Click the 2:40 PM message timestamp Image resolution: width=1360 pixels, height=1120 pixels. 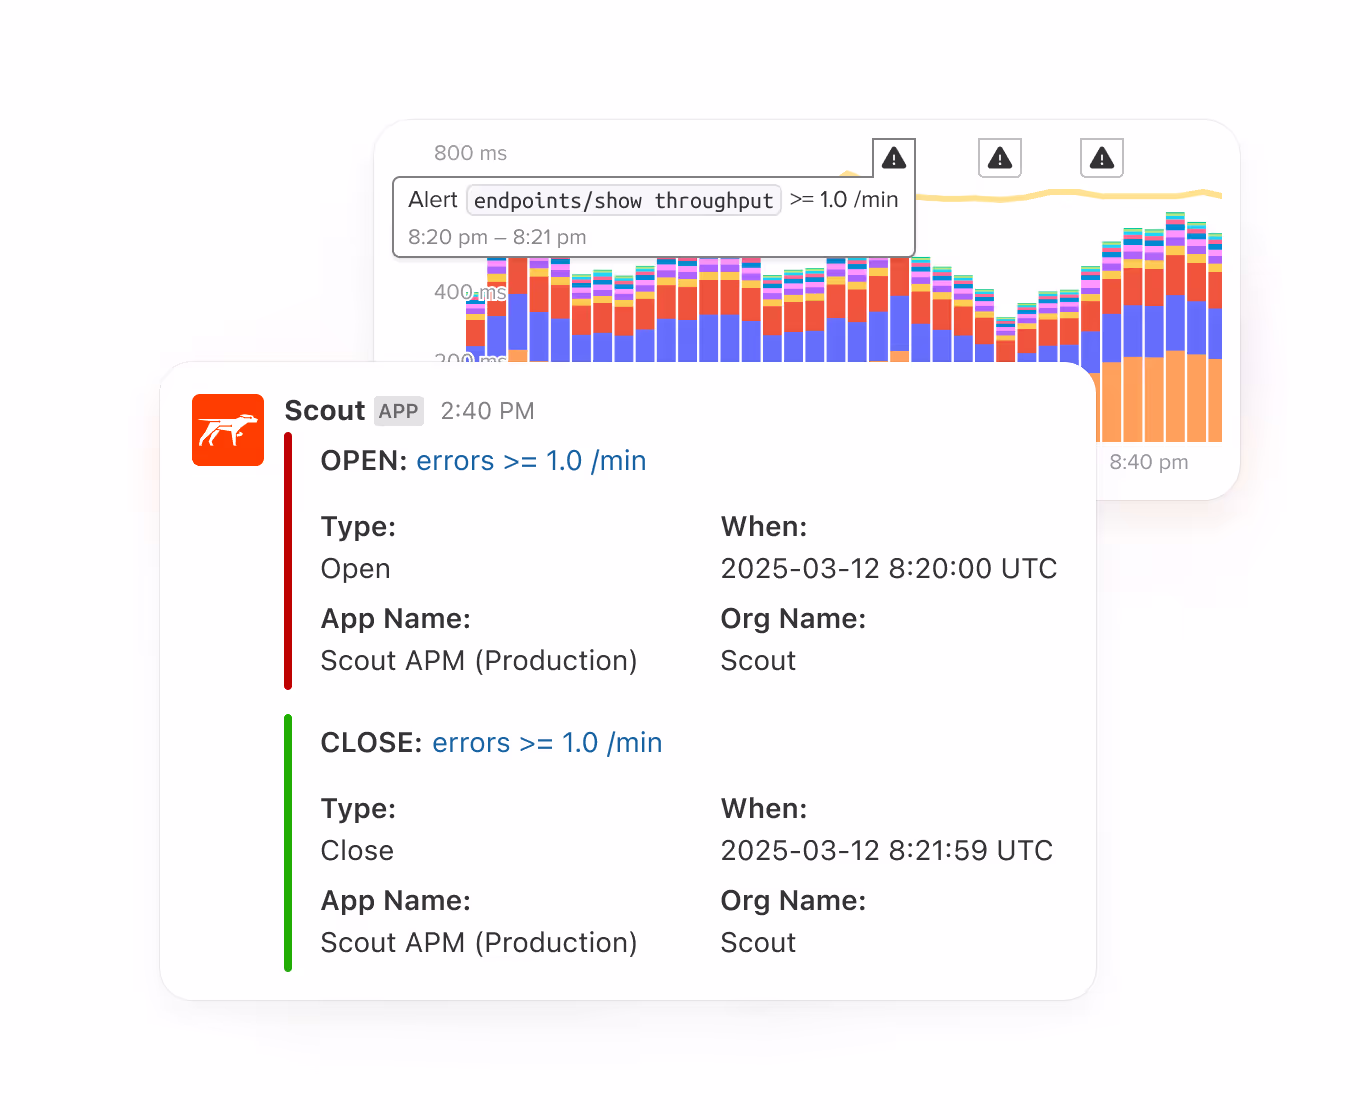487,411
